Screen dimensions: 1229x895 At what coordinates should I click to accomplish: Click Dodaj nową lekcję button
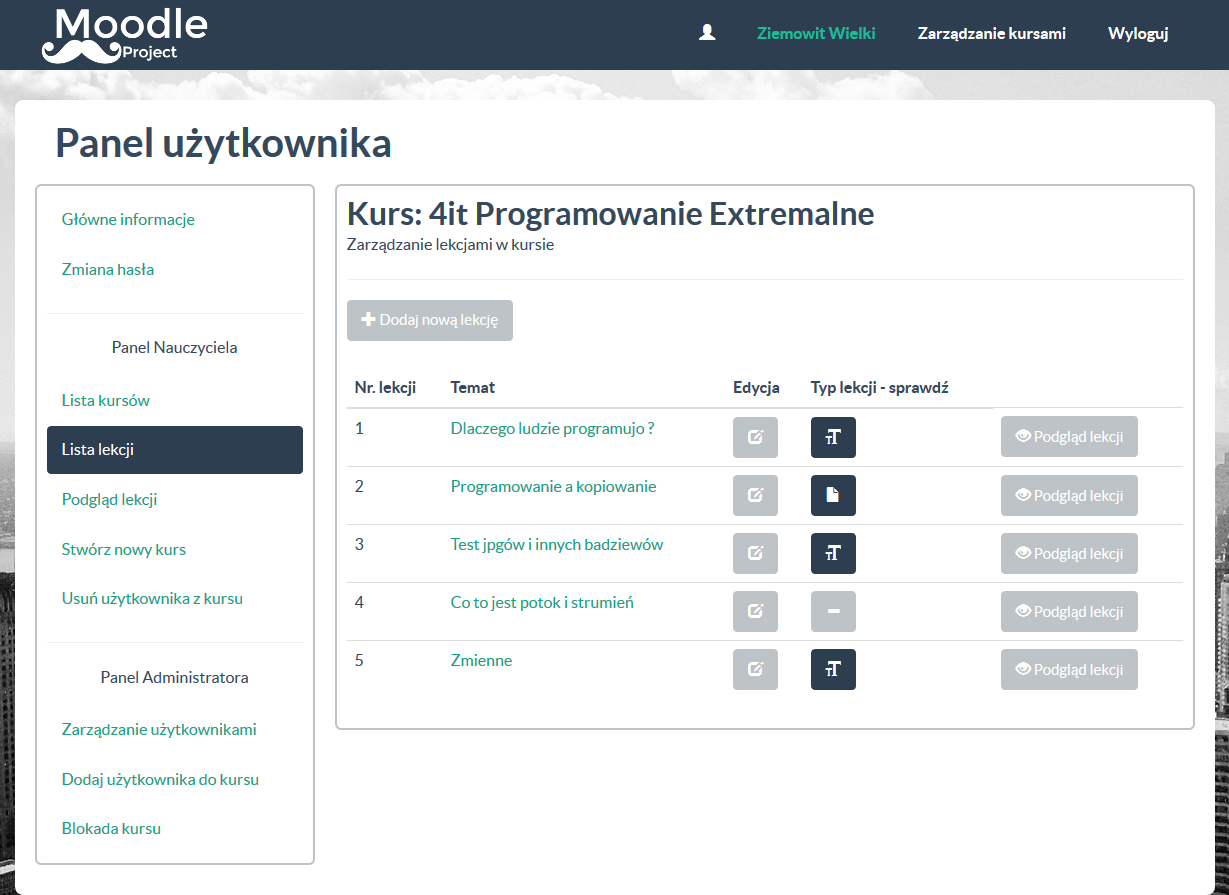tap(430, 320)
